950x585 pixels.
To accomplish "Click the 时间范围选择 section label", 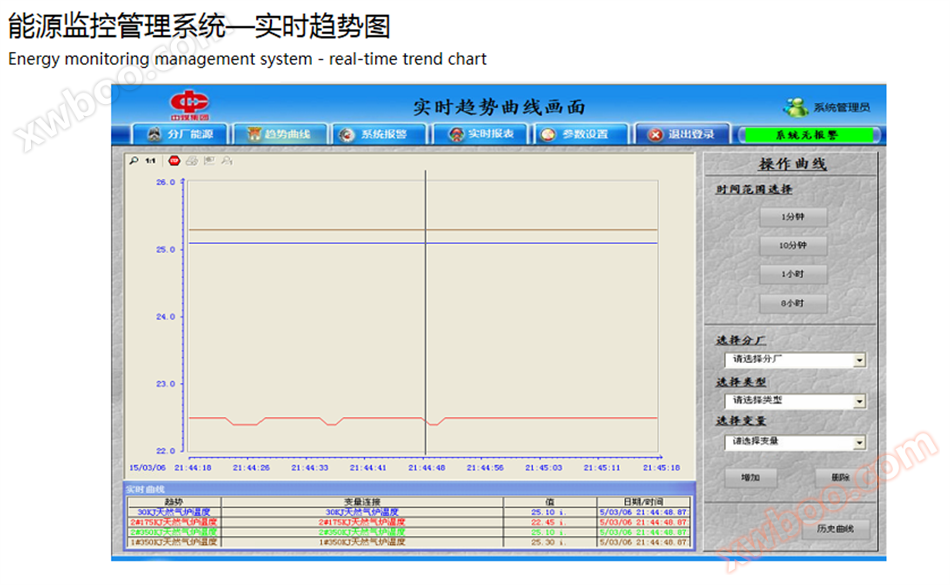I will pyautogui.click(x=754, y=190).
